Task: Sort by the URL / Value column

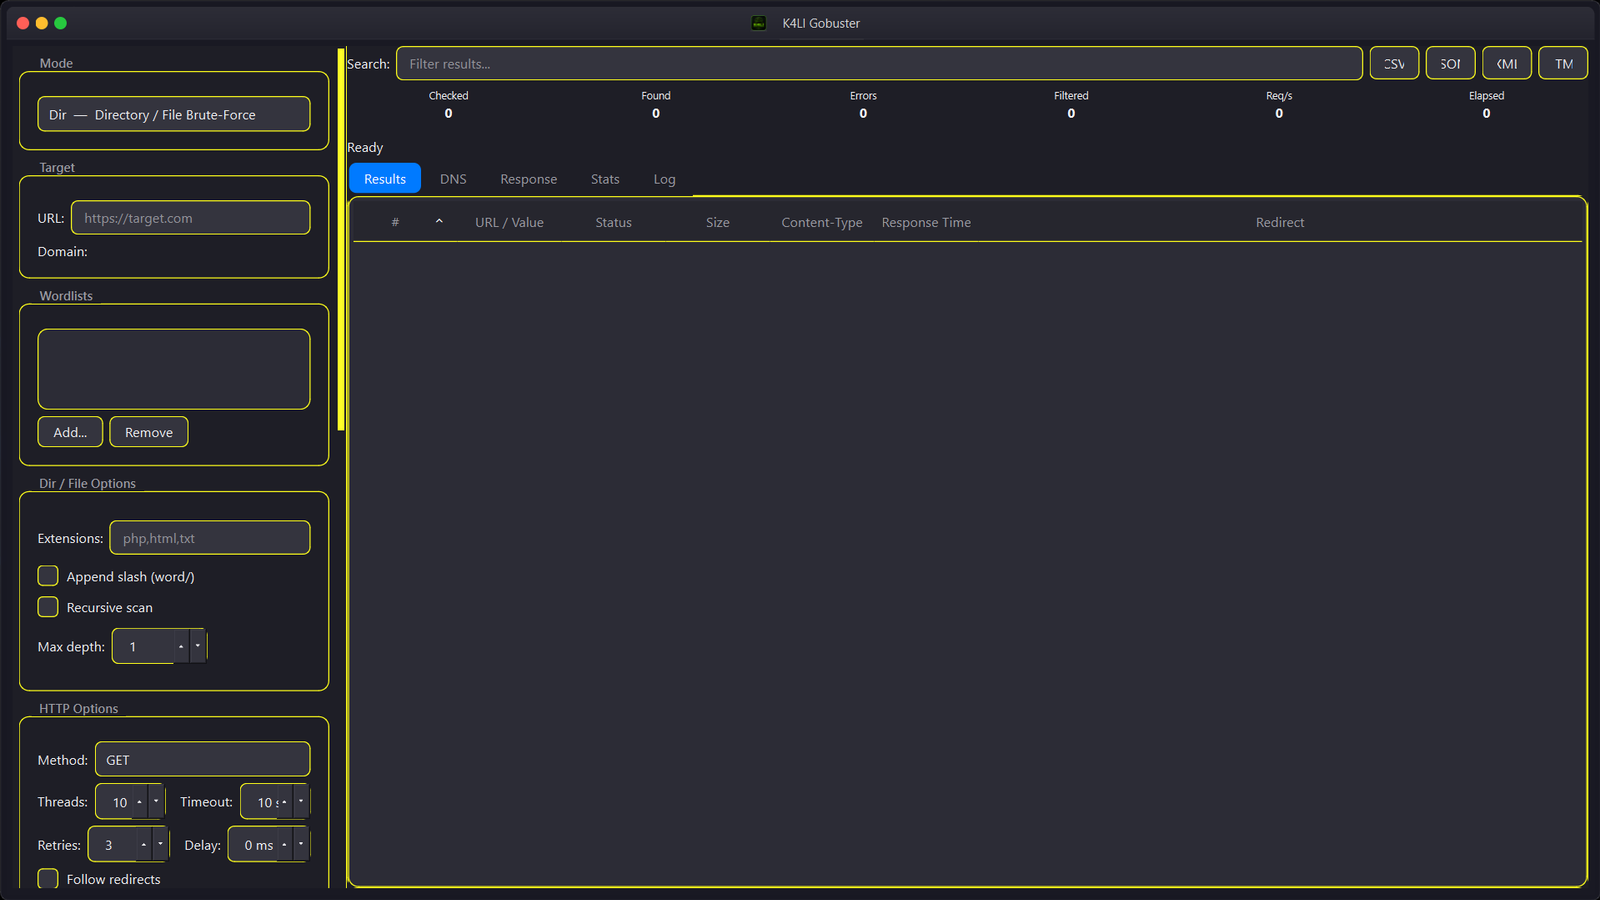Action: (509, 222)
